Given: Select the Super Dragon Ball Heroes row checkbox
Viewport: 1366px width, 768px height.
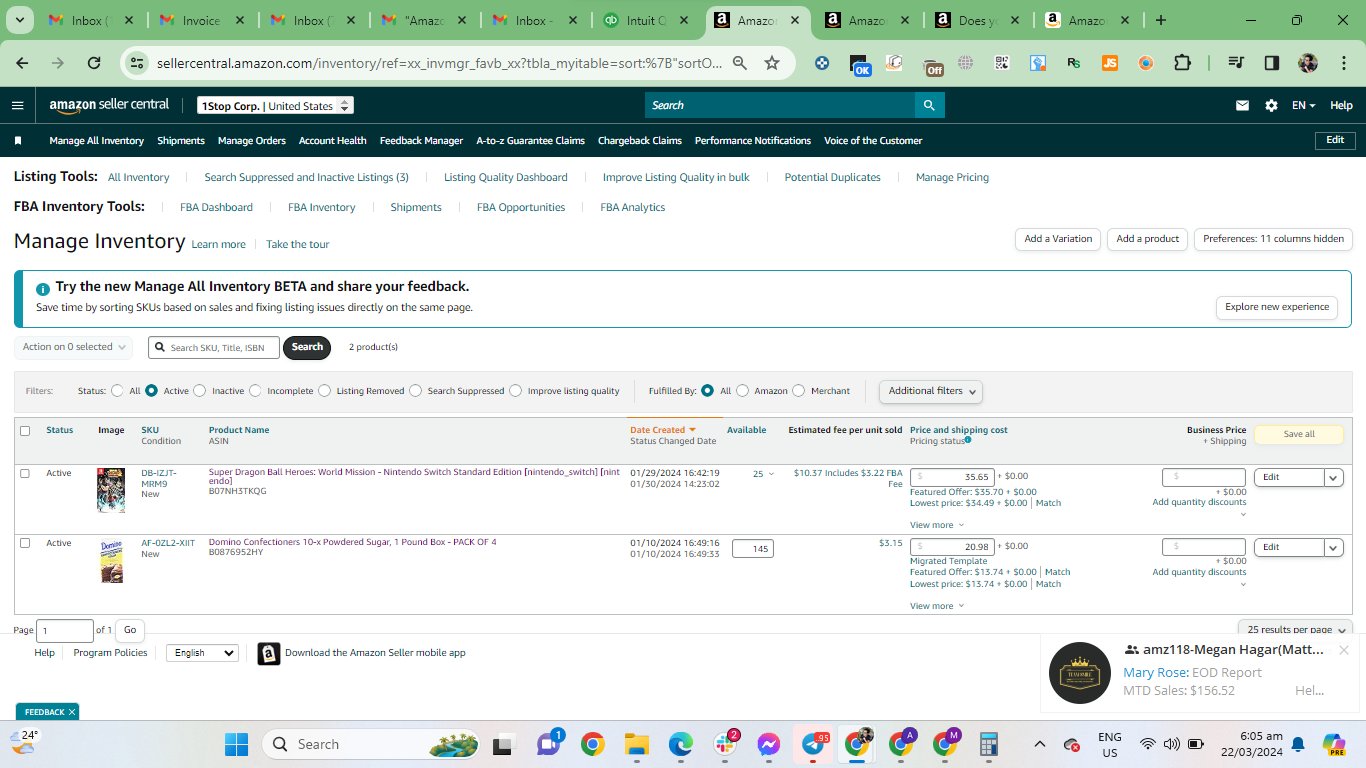Looking at the screenshot, I should pos(25,474).
